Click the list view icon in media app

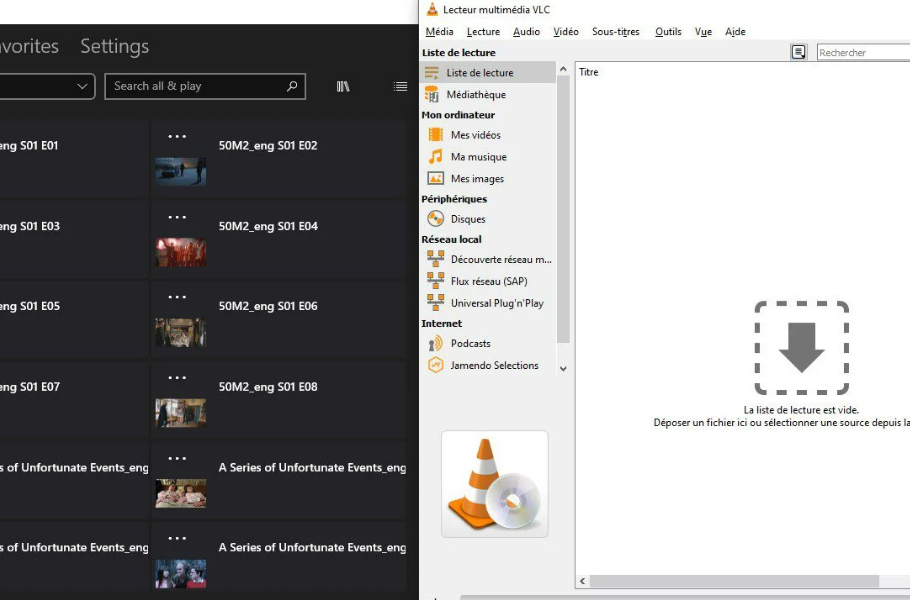(400, 86)
